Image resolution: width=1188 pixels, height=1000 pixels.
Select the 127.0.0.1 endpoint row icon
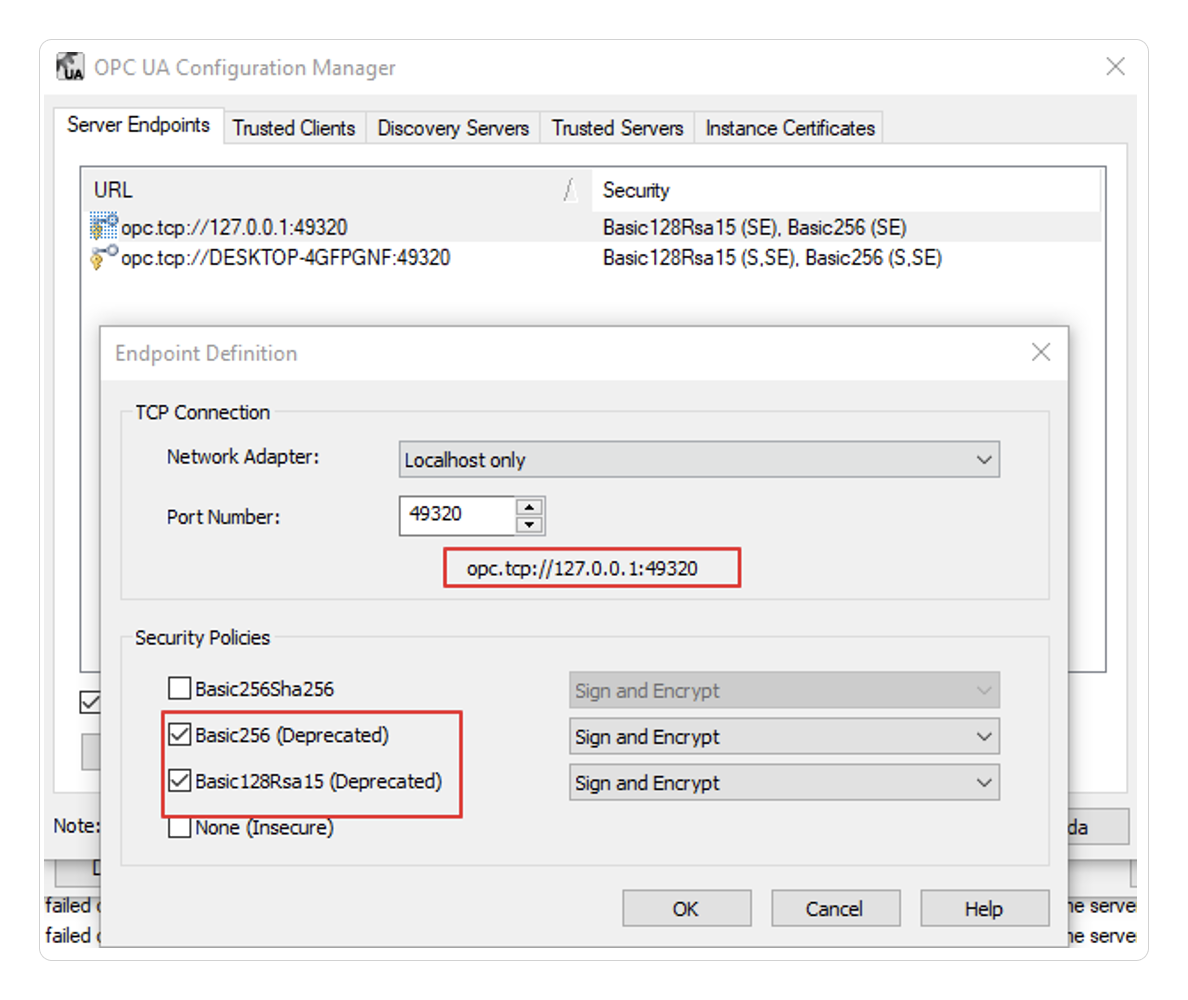pyautogui.click(x=104, y=227)
